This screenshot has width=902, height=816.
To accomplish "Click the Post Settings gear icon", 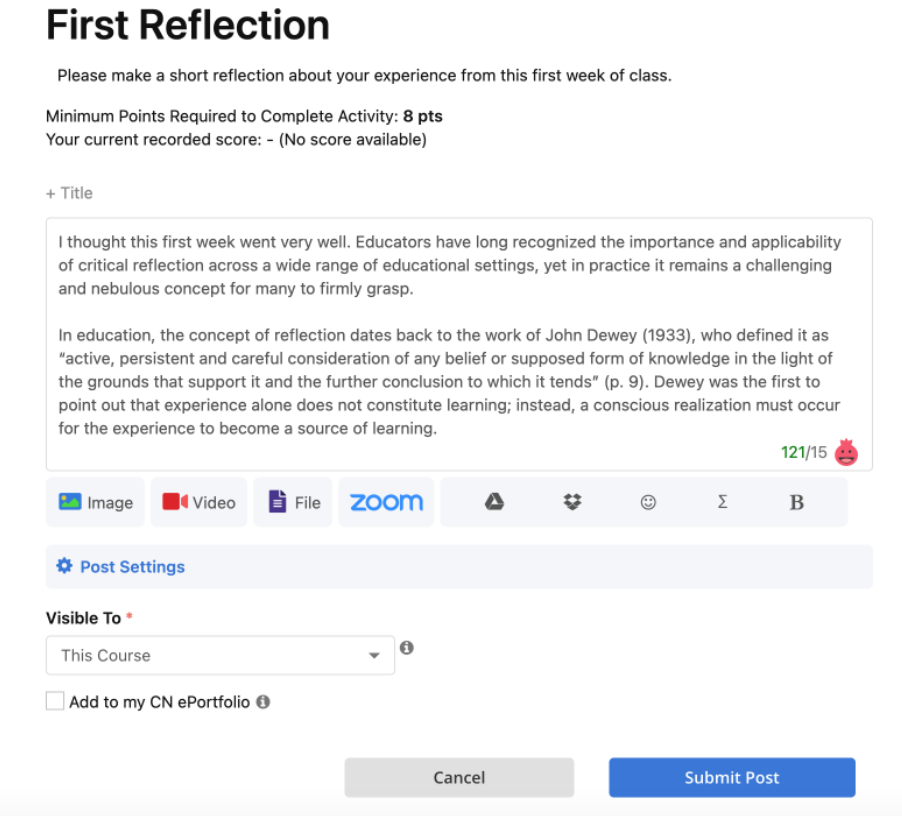I will coord(64,566).
